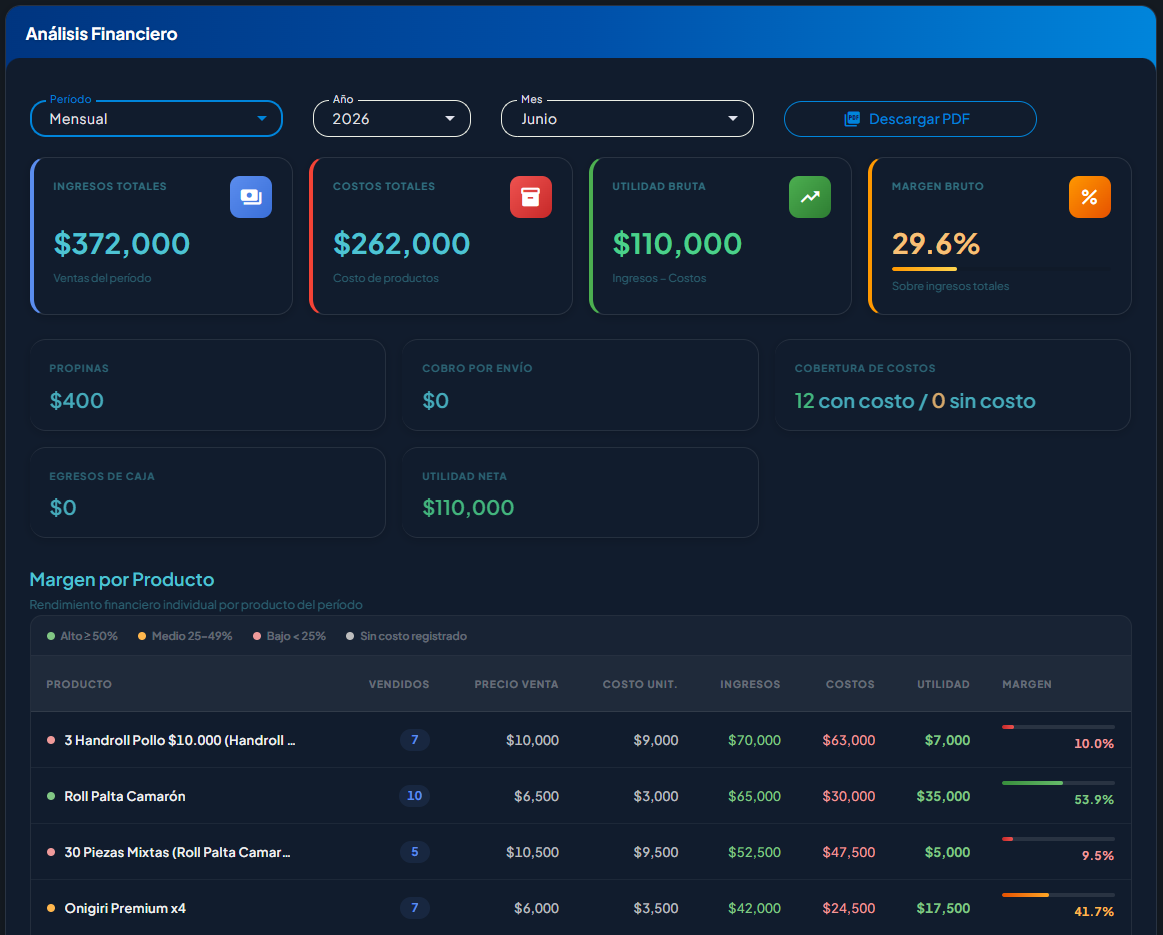Select the 30 Piezas Mixtas product row
The height and width of the screenshot is (935, 1163).
(581, 852)
